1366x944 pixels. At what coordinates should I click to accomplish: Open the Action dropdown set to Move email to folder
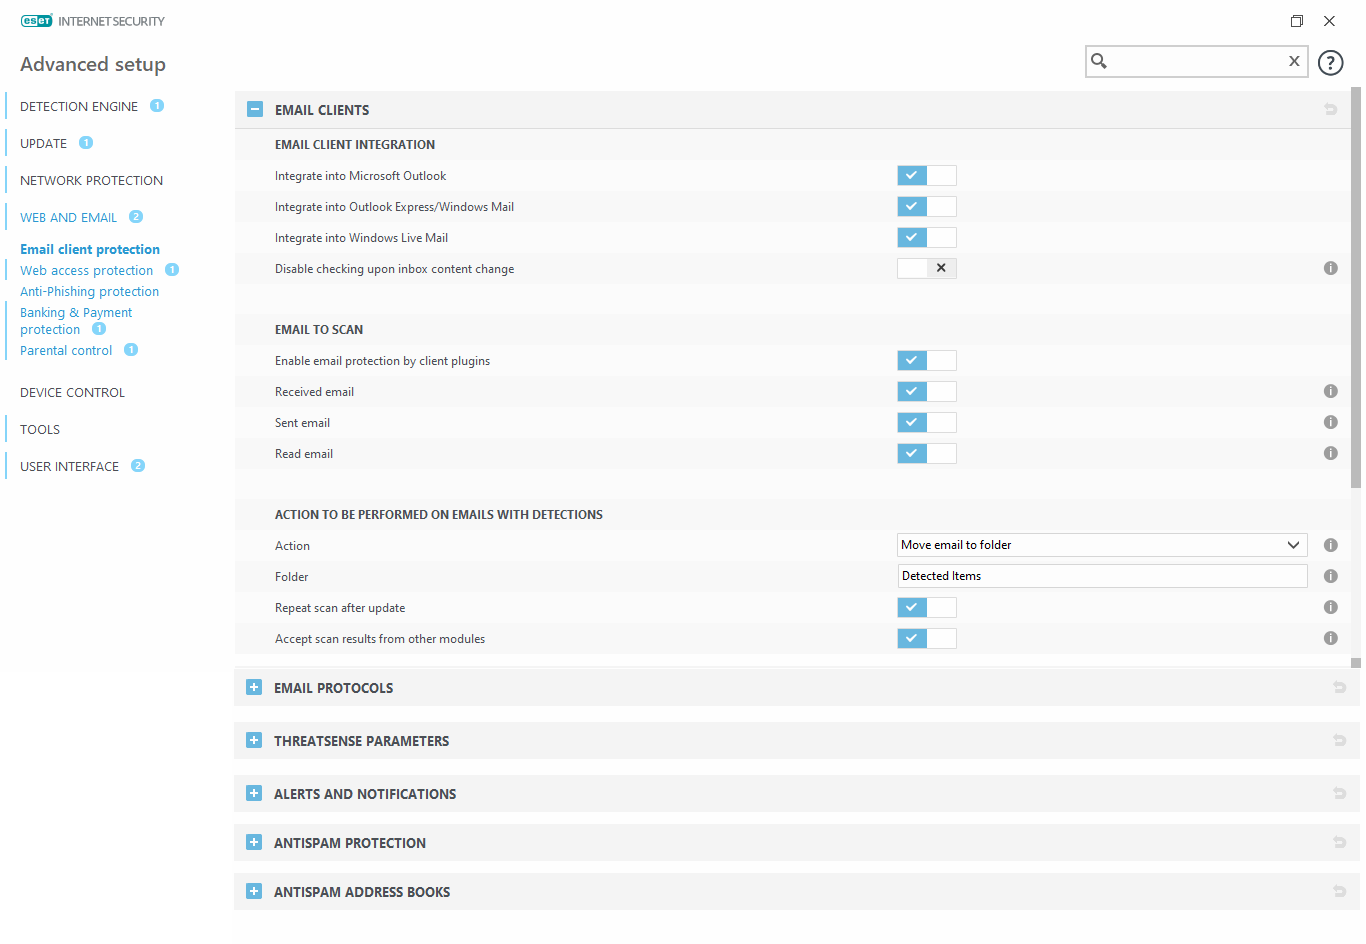click(1102, 545)
